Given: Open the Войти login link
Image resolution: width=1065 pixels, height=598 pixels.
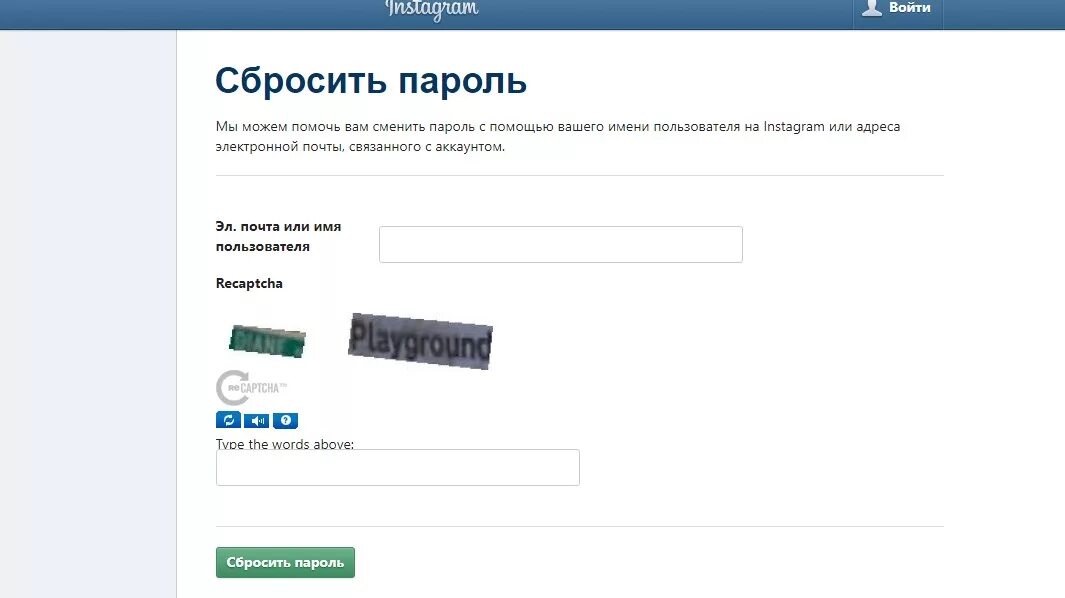Looking at the screenshot, I should pyautogui.click(x=909, y=7).
